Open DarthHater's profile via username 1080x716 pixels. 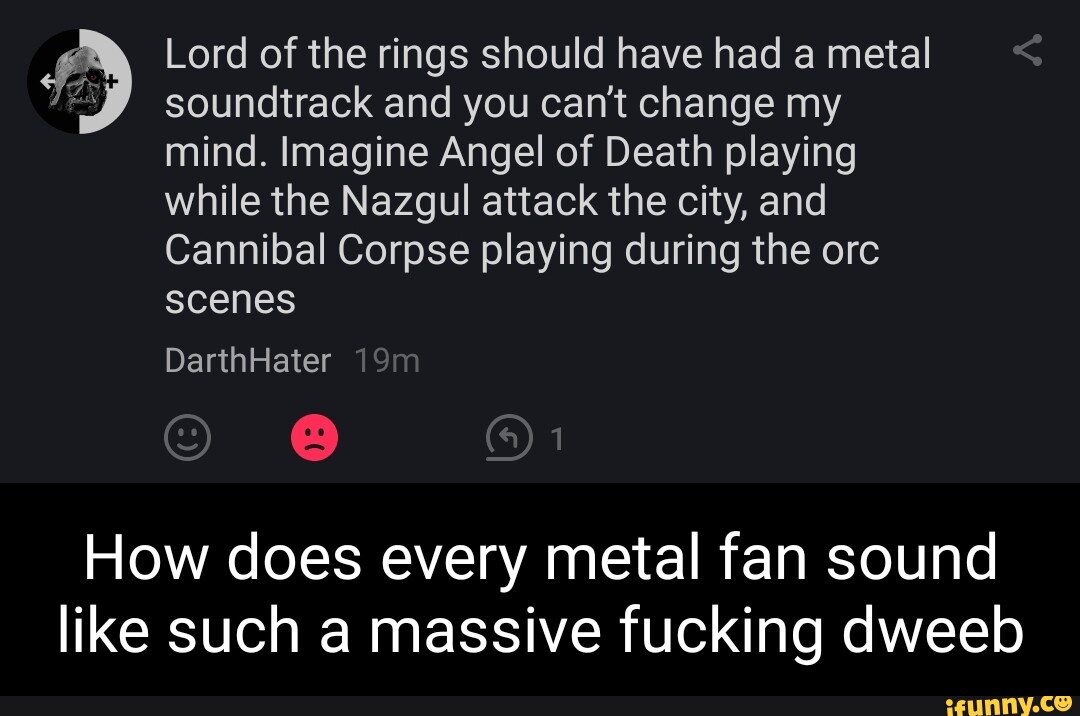click(x=247, y=360)
